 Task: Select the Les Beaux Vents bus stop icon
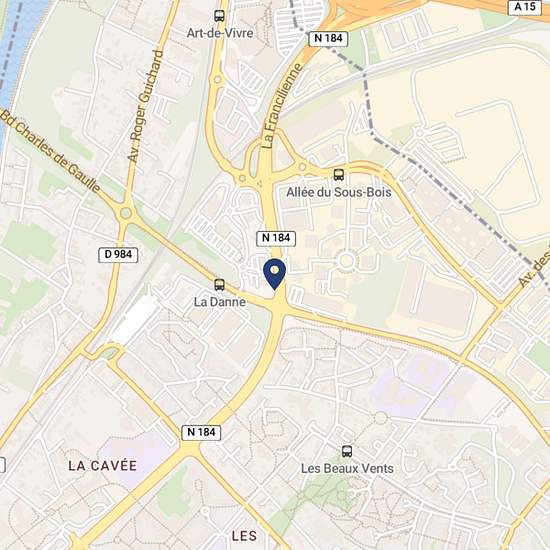point(347,451)
